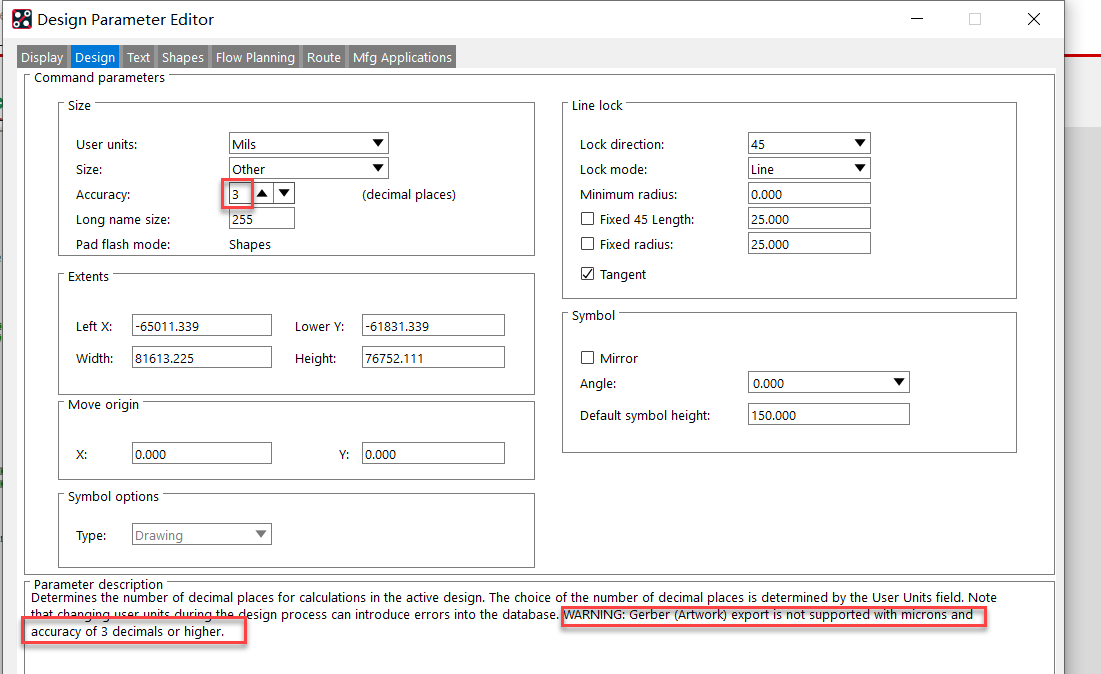Click the Long name size field
Screen dimensions: 1101x674
pyautogui.click(x=261, y=219)
